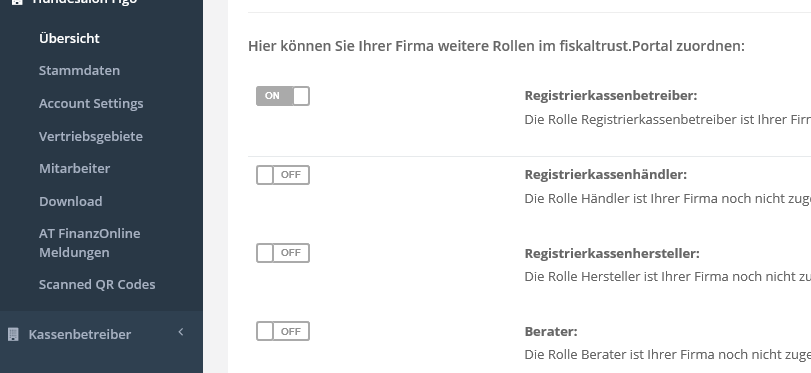Turn off the Registrierkassenbetreiber role switch
This screenshot has width=811, height=373.
tap(283, 96)
